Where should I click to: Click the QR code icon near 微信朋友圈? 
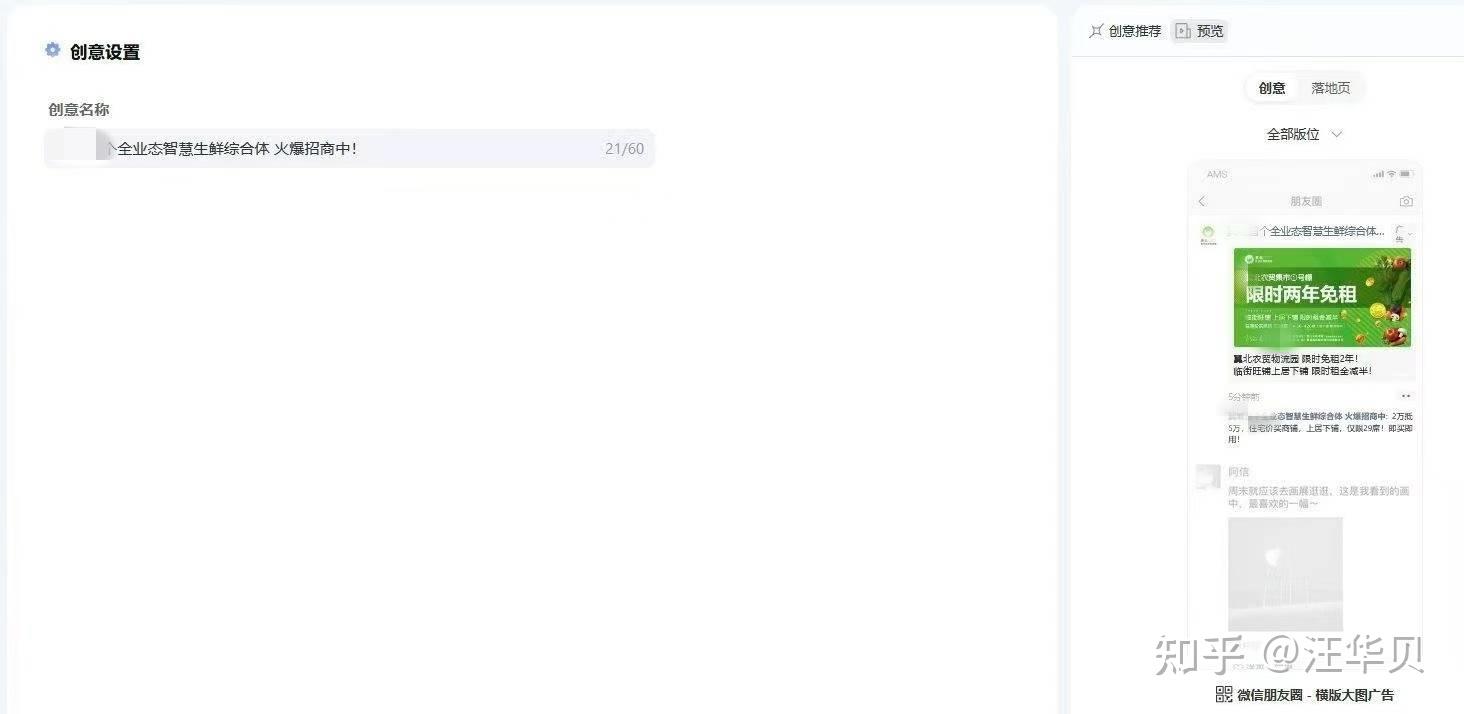[x=1224, y=694]
